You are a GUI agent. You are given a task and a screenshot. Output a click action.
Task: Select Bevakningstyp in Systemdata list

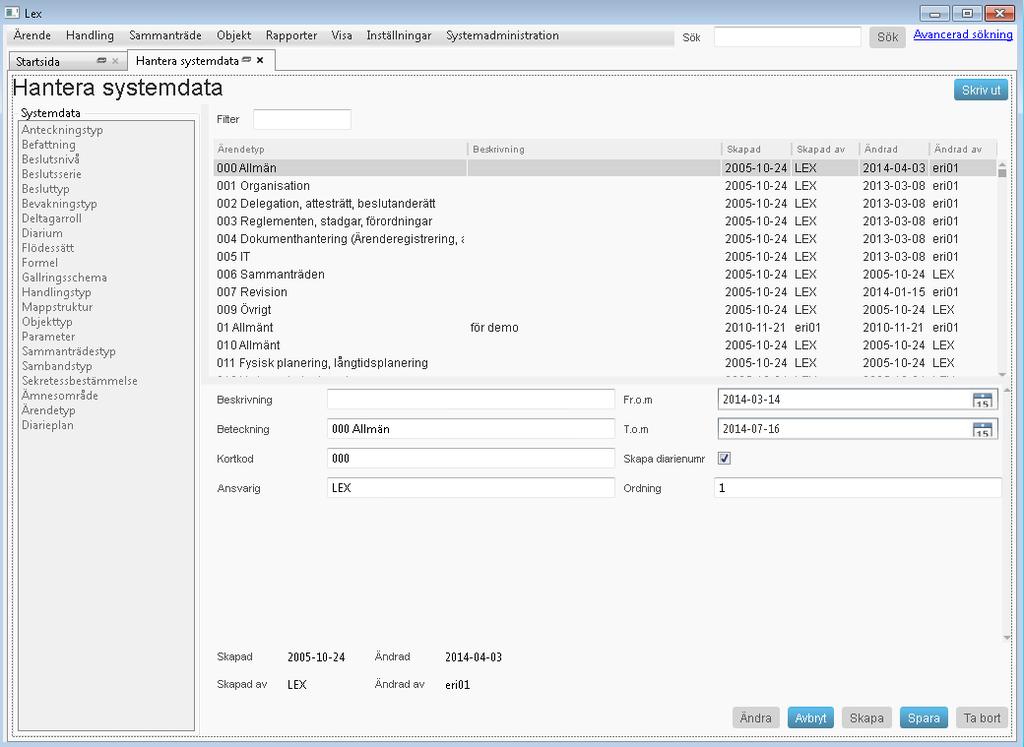[x=59, y=204]
